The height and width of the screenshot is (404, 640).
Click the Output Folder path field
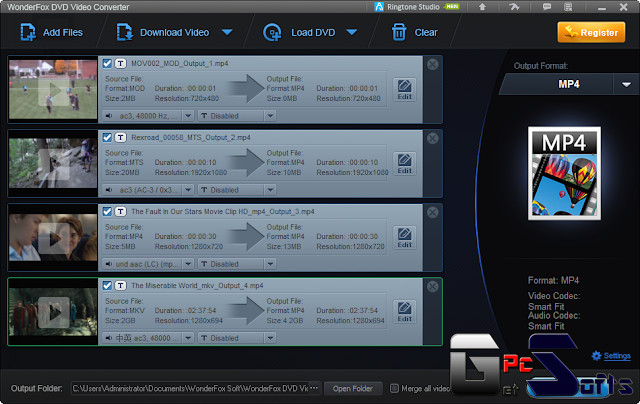point(190,388)
